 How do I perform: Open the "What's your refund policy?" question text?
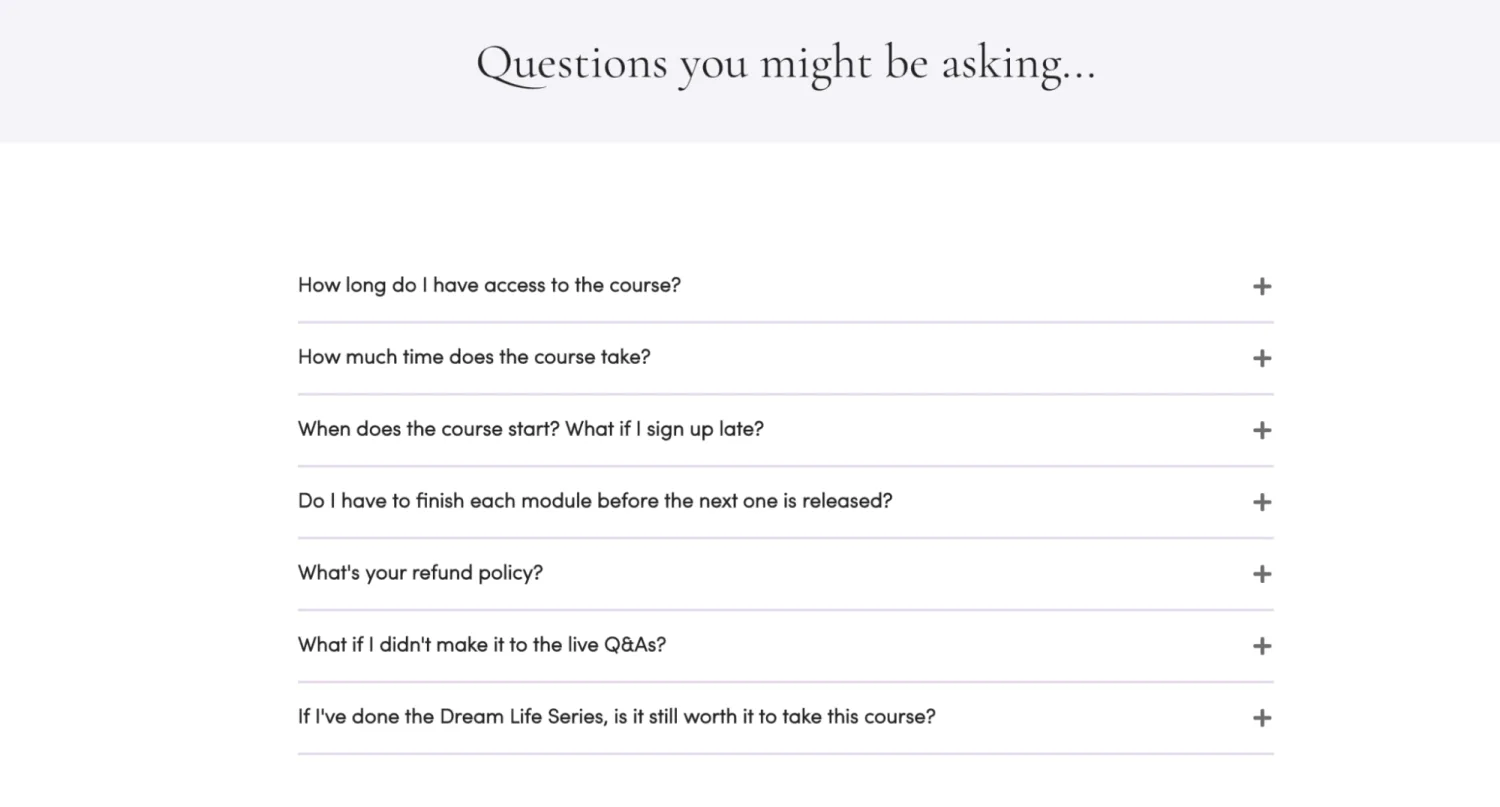420,573
